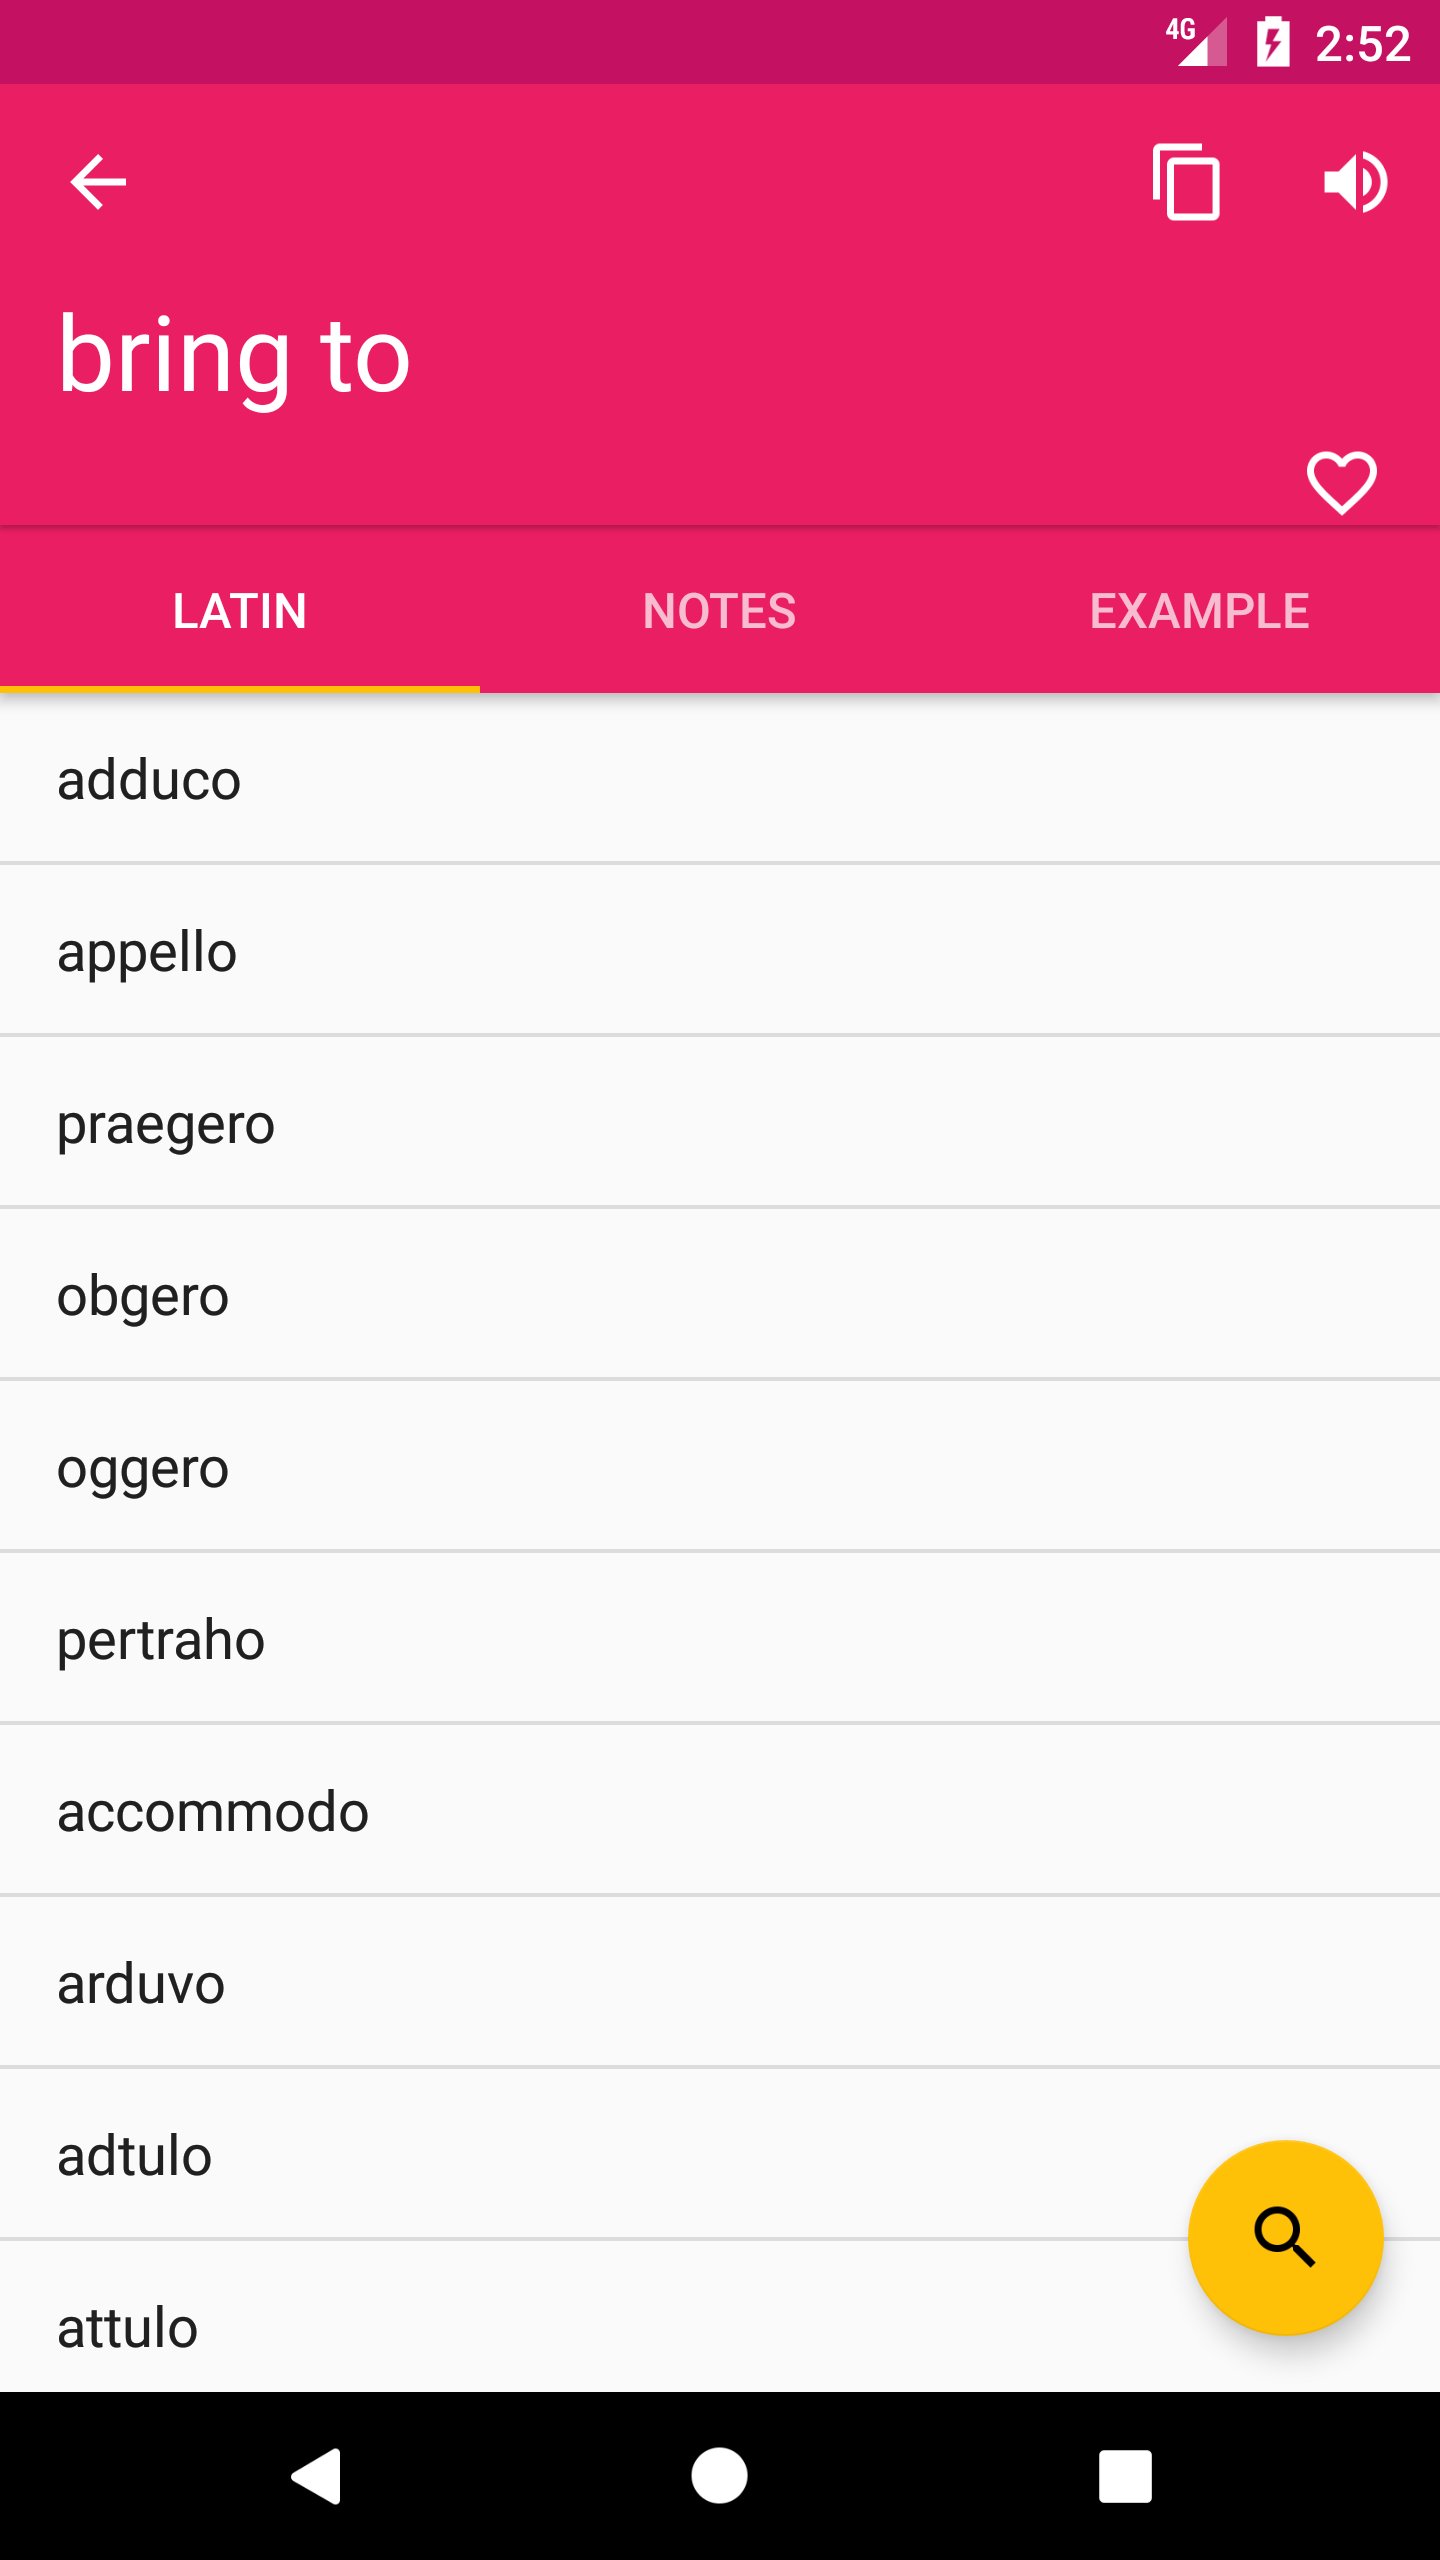Tap the 'oggero' translation

[143, 1468]
